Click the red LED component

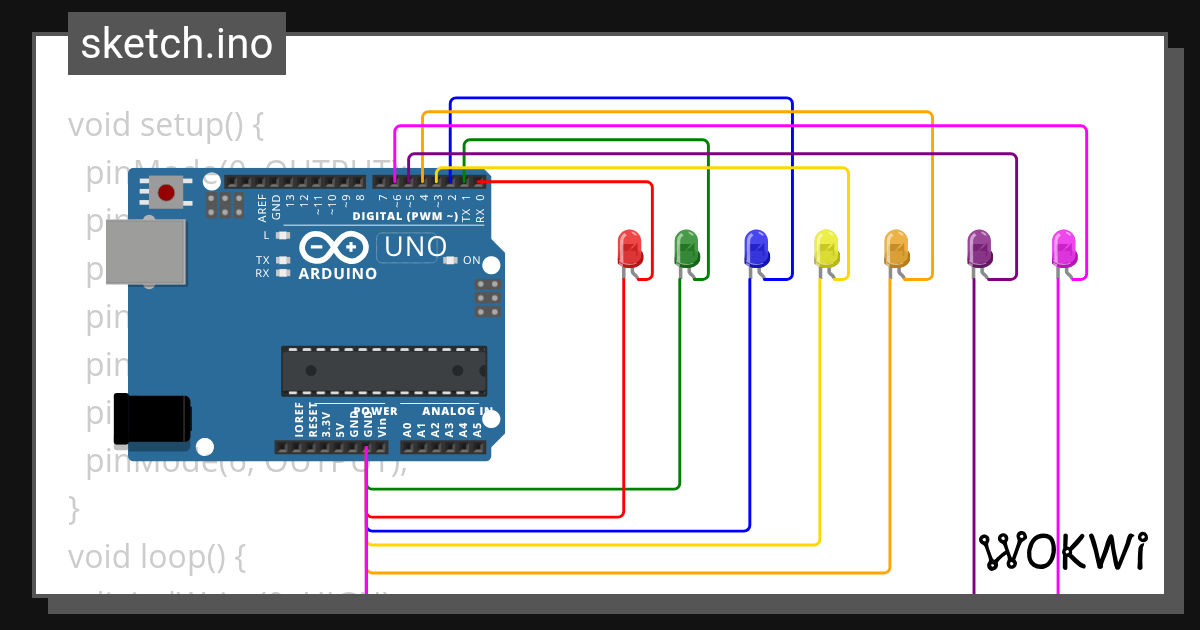(629, 248)
